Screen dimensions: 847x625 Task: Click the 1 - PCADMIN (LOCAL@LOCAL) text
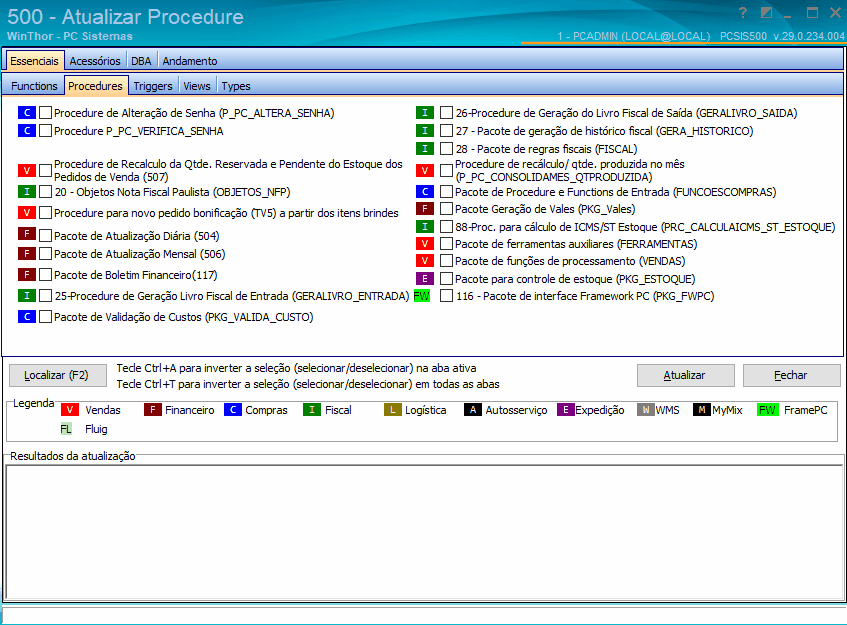point(634,36)
